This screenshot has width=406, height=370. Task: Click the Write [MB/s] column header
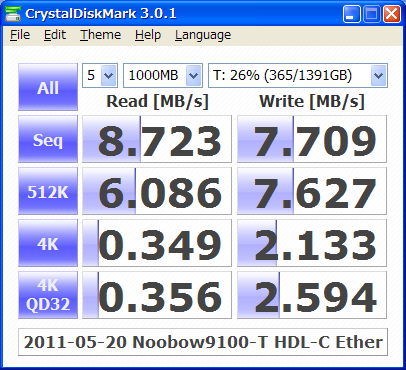click(x=312, y=101)
